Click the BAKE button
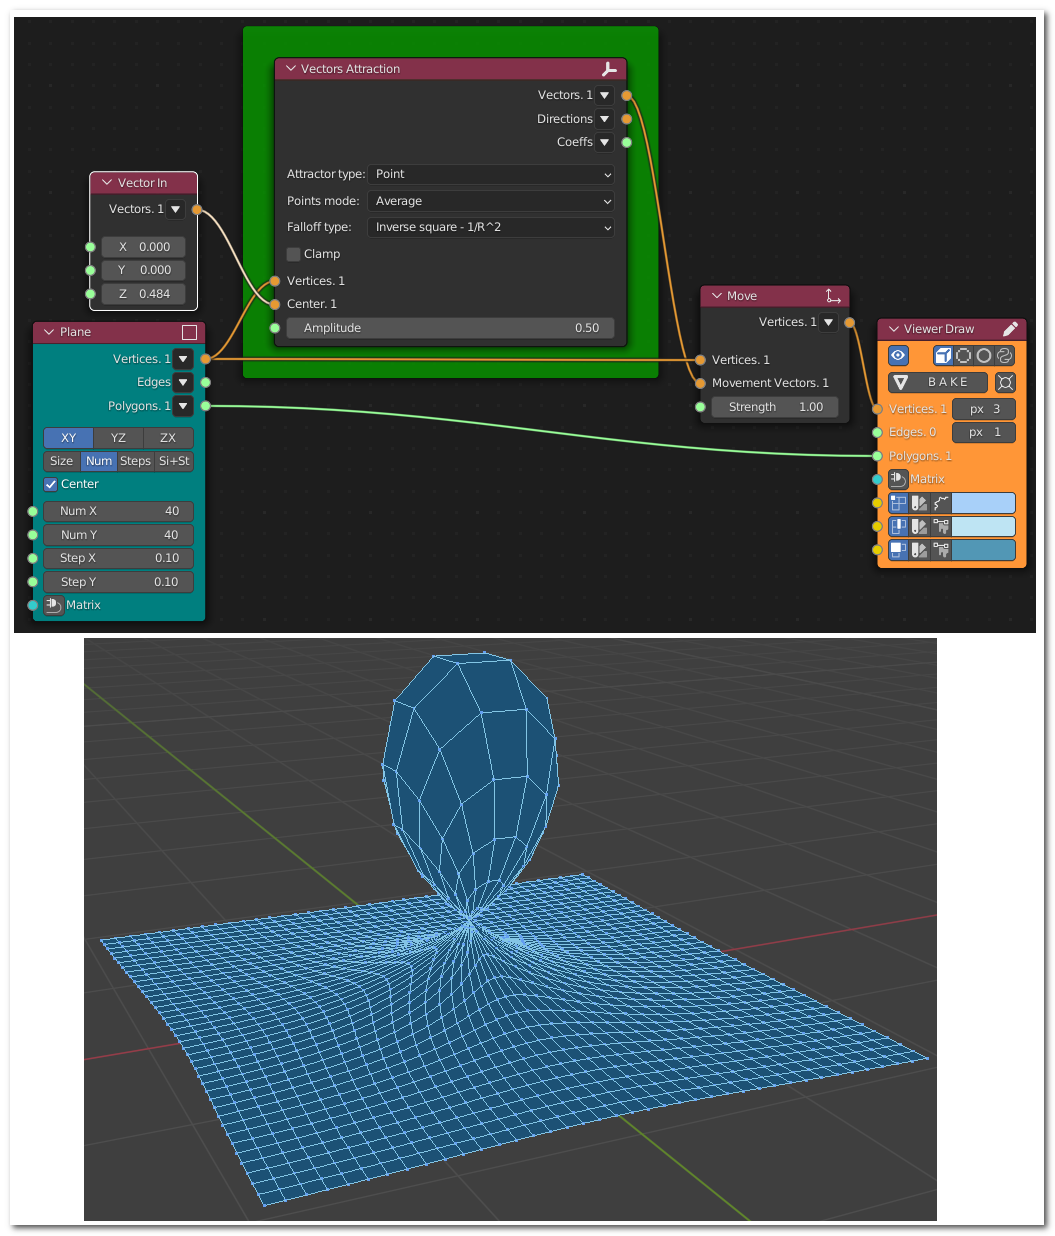Image resolution: width=1055 pixels, height=1236 pixels. coord(938,382)
